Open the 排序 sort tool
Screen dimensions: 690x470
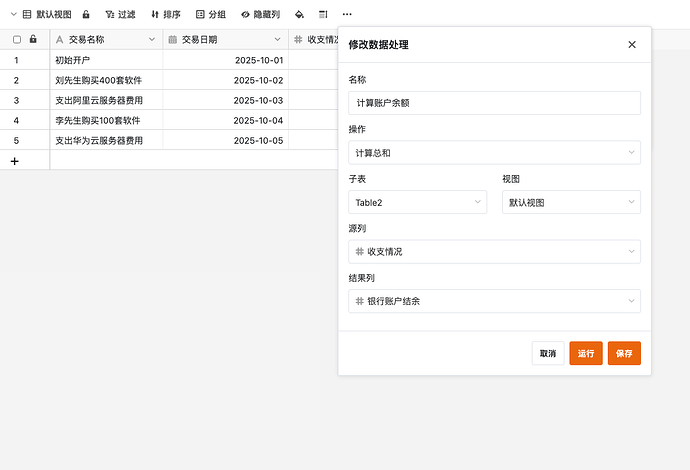[x=165, y=15]
